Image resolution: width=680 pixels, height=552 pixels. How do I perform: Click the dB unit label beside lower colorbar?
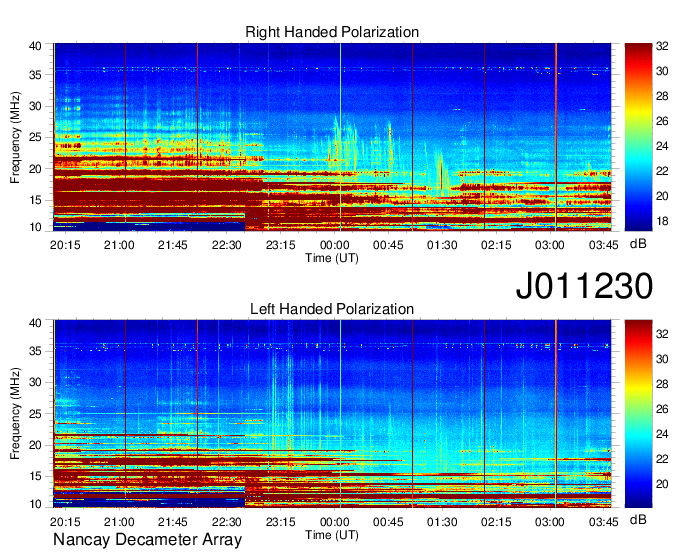click(x=638, y=519)
